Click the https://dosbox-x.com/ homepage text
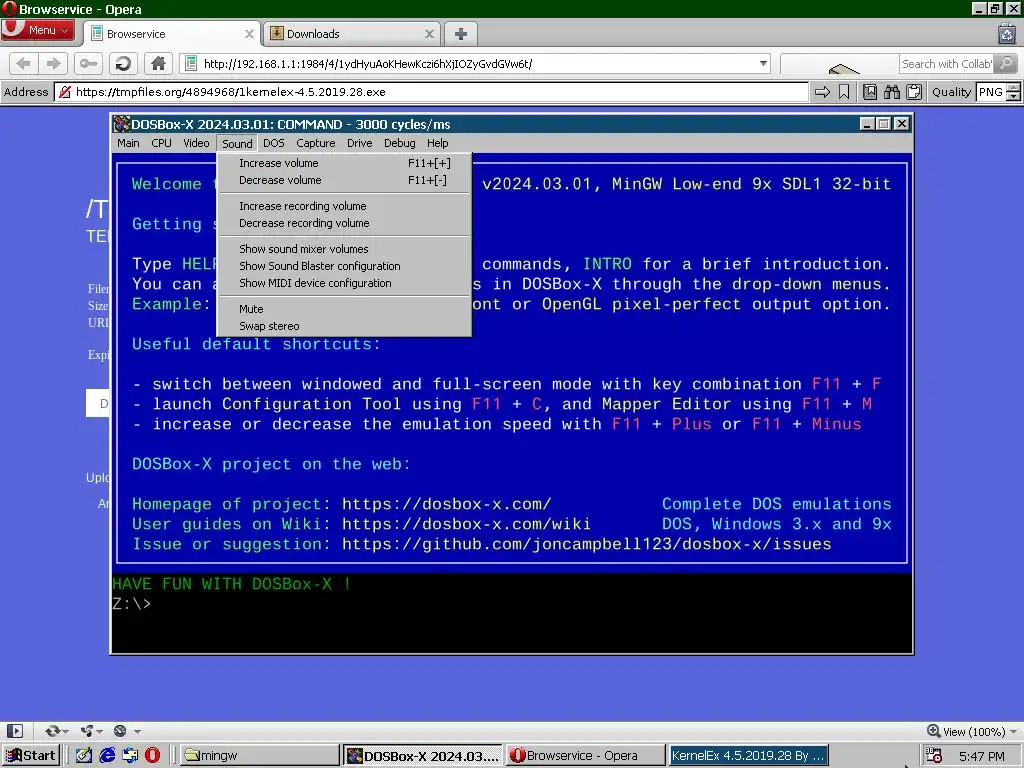Image resolution: width=1024 pixels, height=768 pixels. pos(447,504)
